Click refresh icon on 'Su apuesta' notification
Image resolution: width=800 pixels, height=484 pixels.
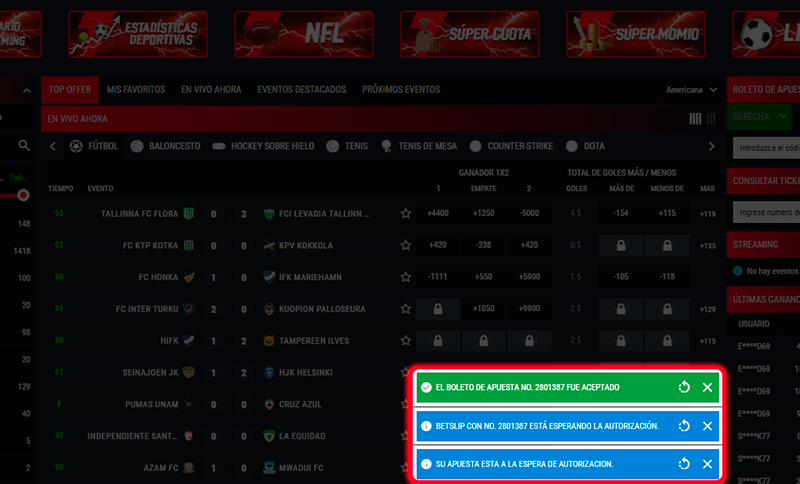684,464
